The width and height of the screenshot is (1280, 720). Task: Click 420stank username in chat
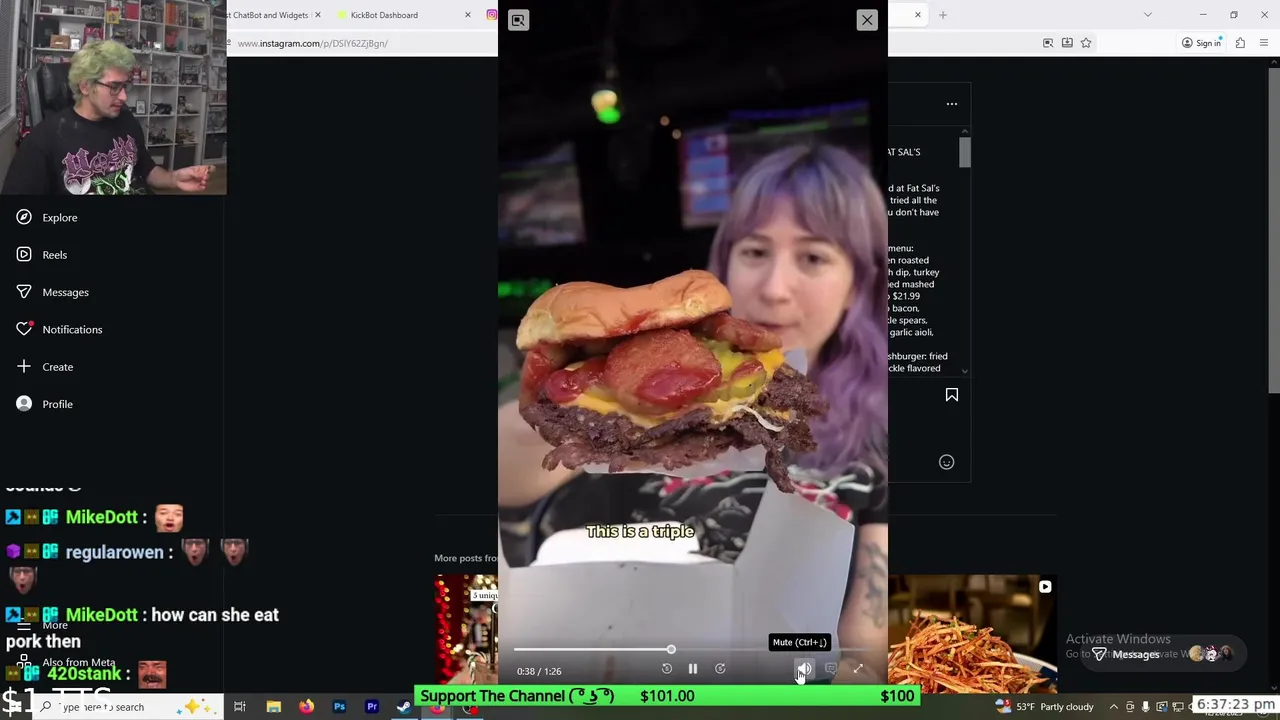(x=85, y=674)
